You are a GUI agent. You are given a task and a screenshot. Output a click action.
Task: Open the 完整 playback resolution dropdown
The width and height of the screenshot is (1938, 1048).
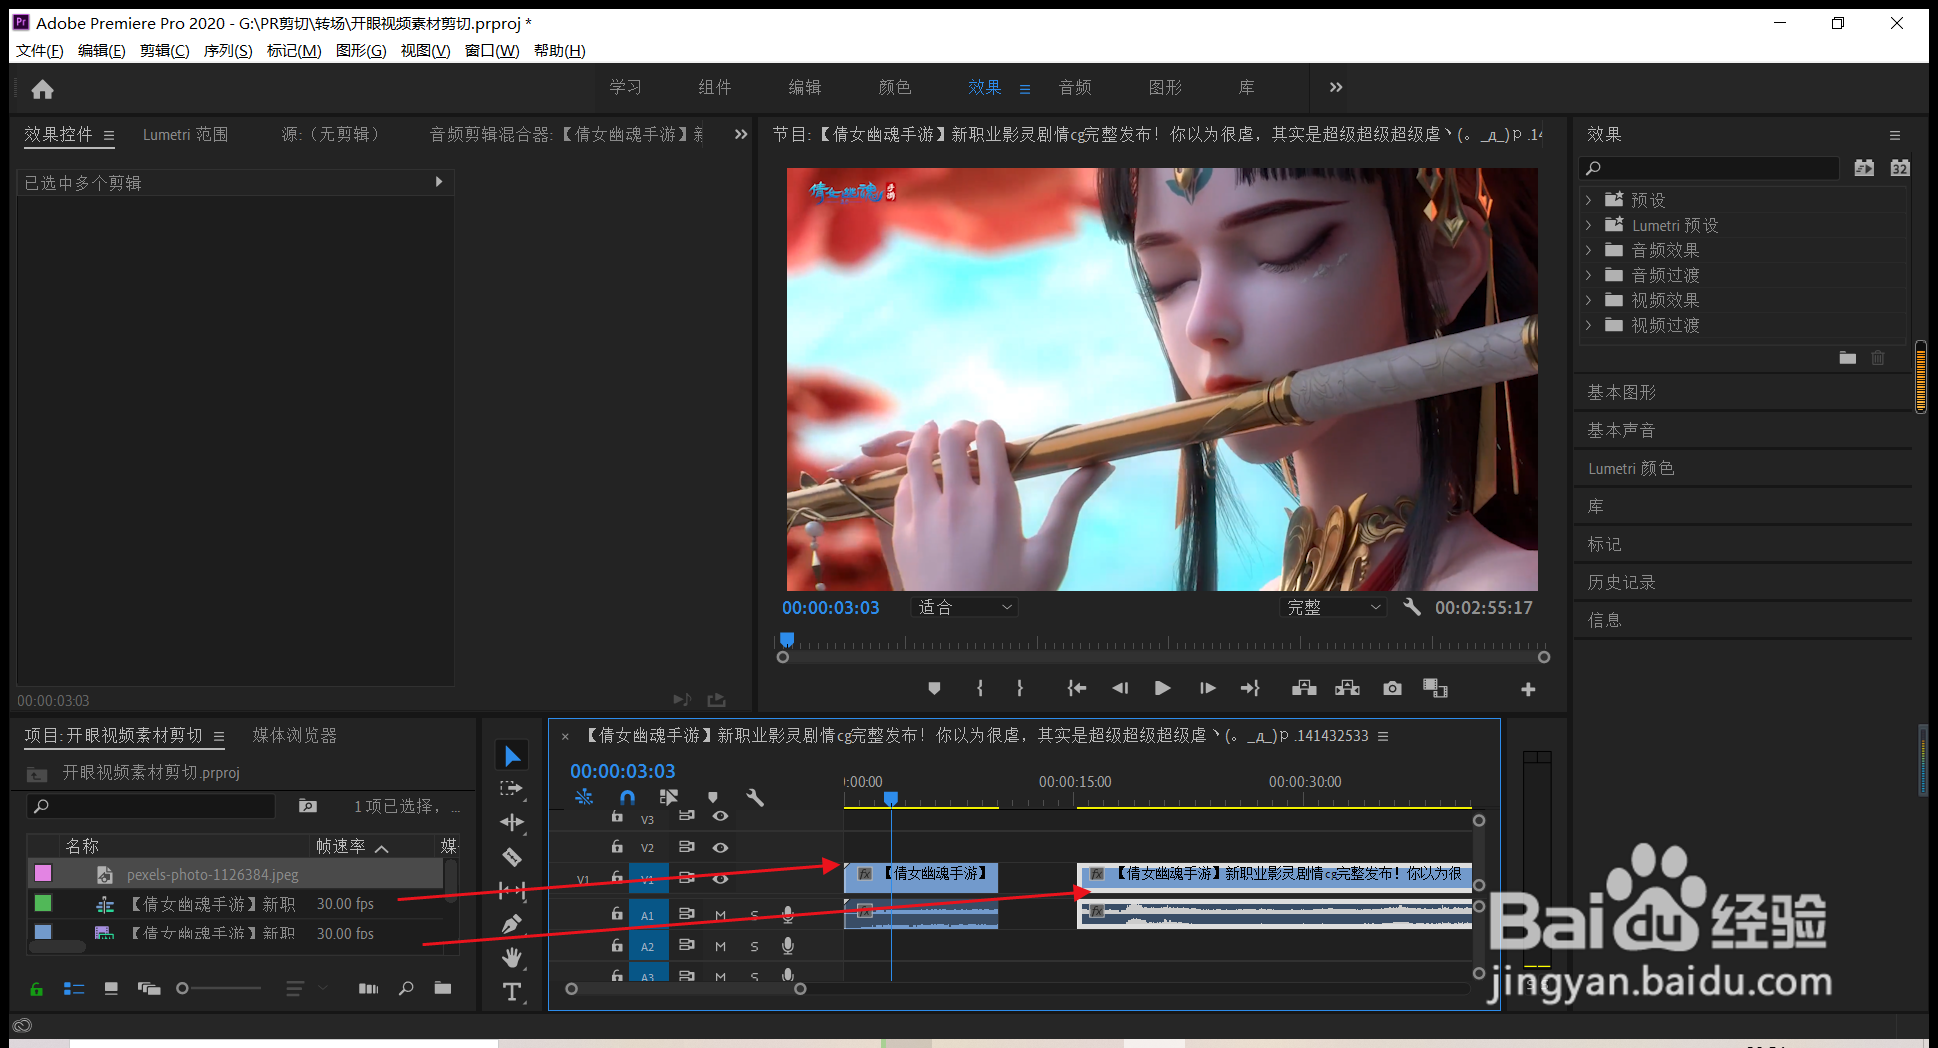(1332, 607)
